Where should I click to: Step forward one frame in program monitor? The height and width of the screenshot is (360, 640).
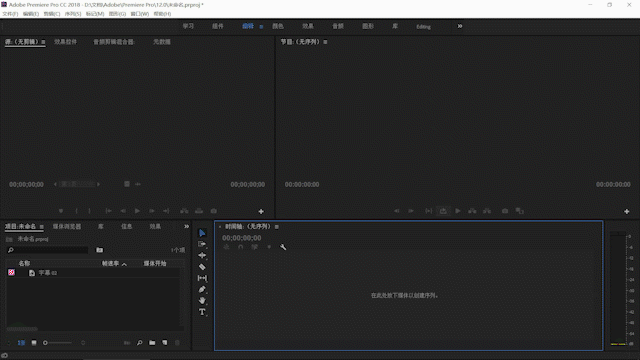click(411, 211)
